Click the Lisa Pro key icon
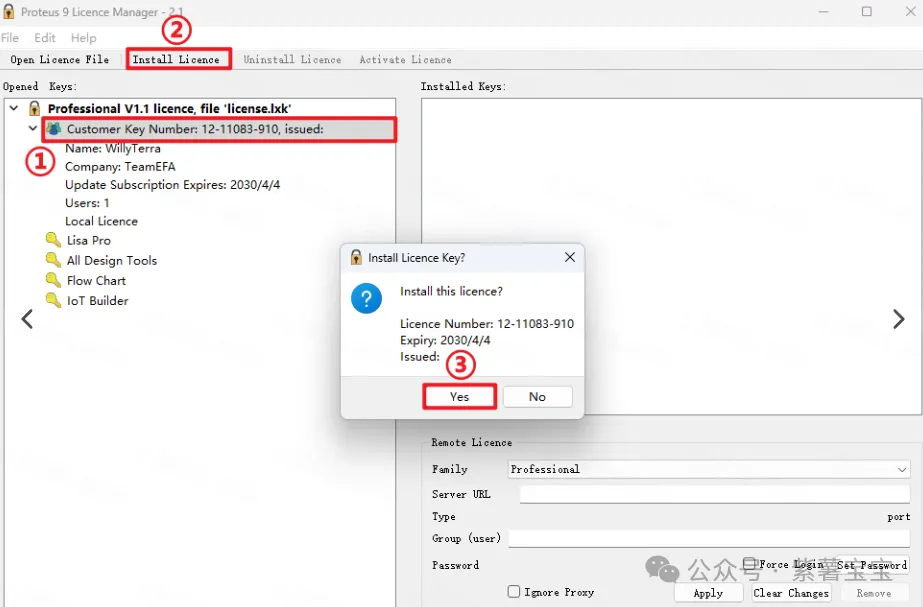This screenshot has width=923, height=607. click(53, 240)
